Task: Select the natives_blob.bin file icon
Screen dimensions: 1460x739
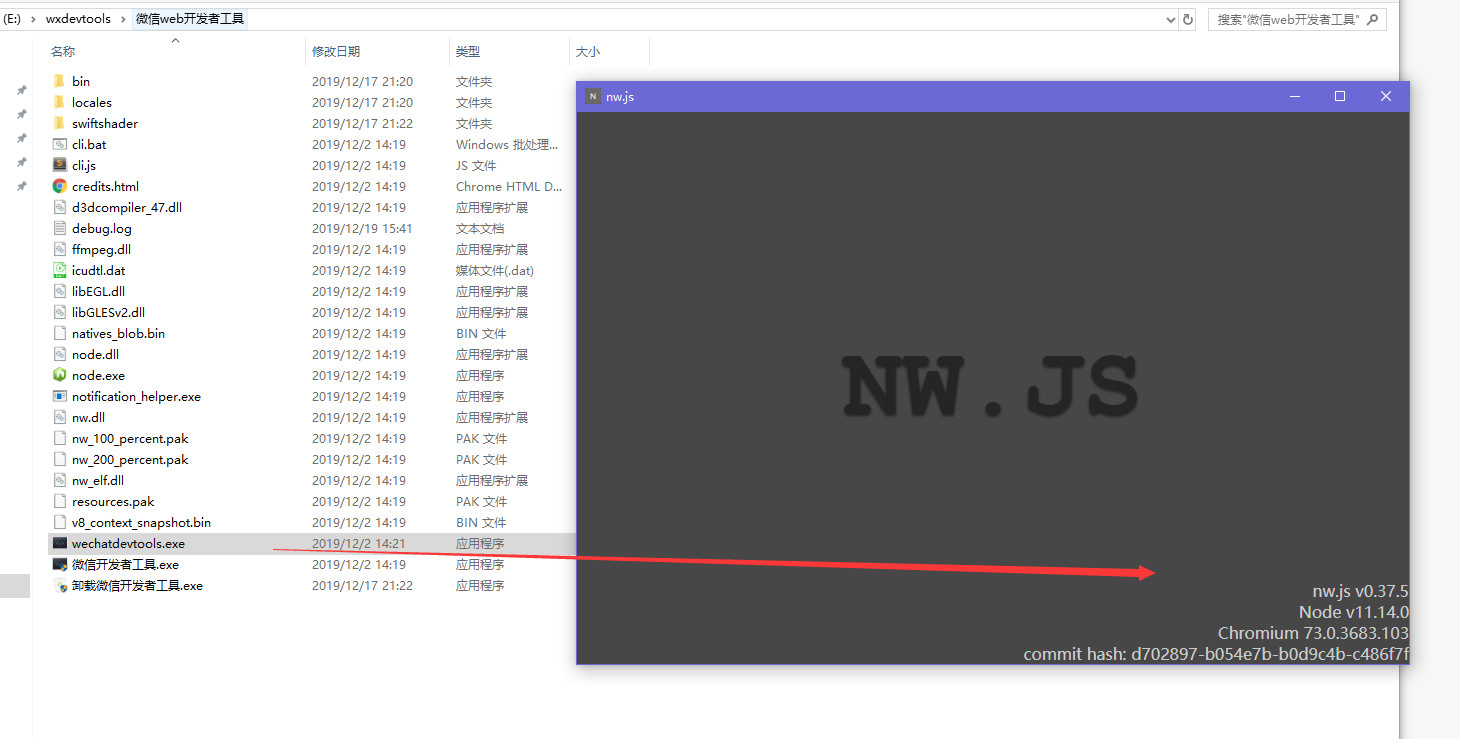Action: pyautogui.click(x=59, y=333)
